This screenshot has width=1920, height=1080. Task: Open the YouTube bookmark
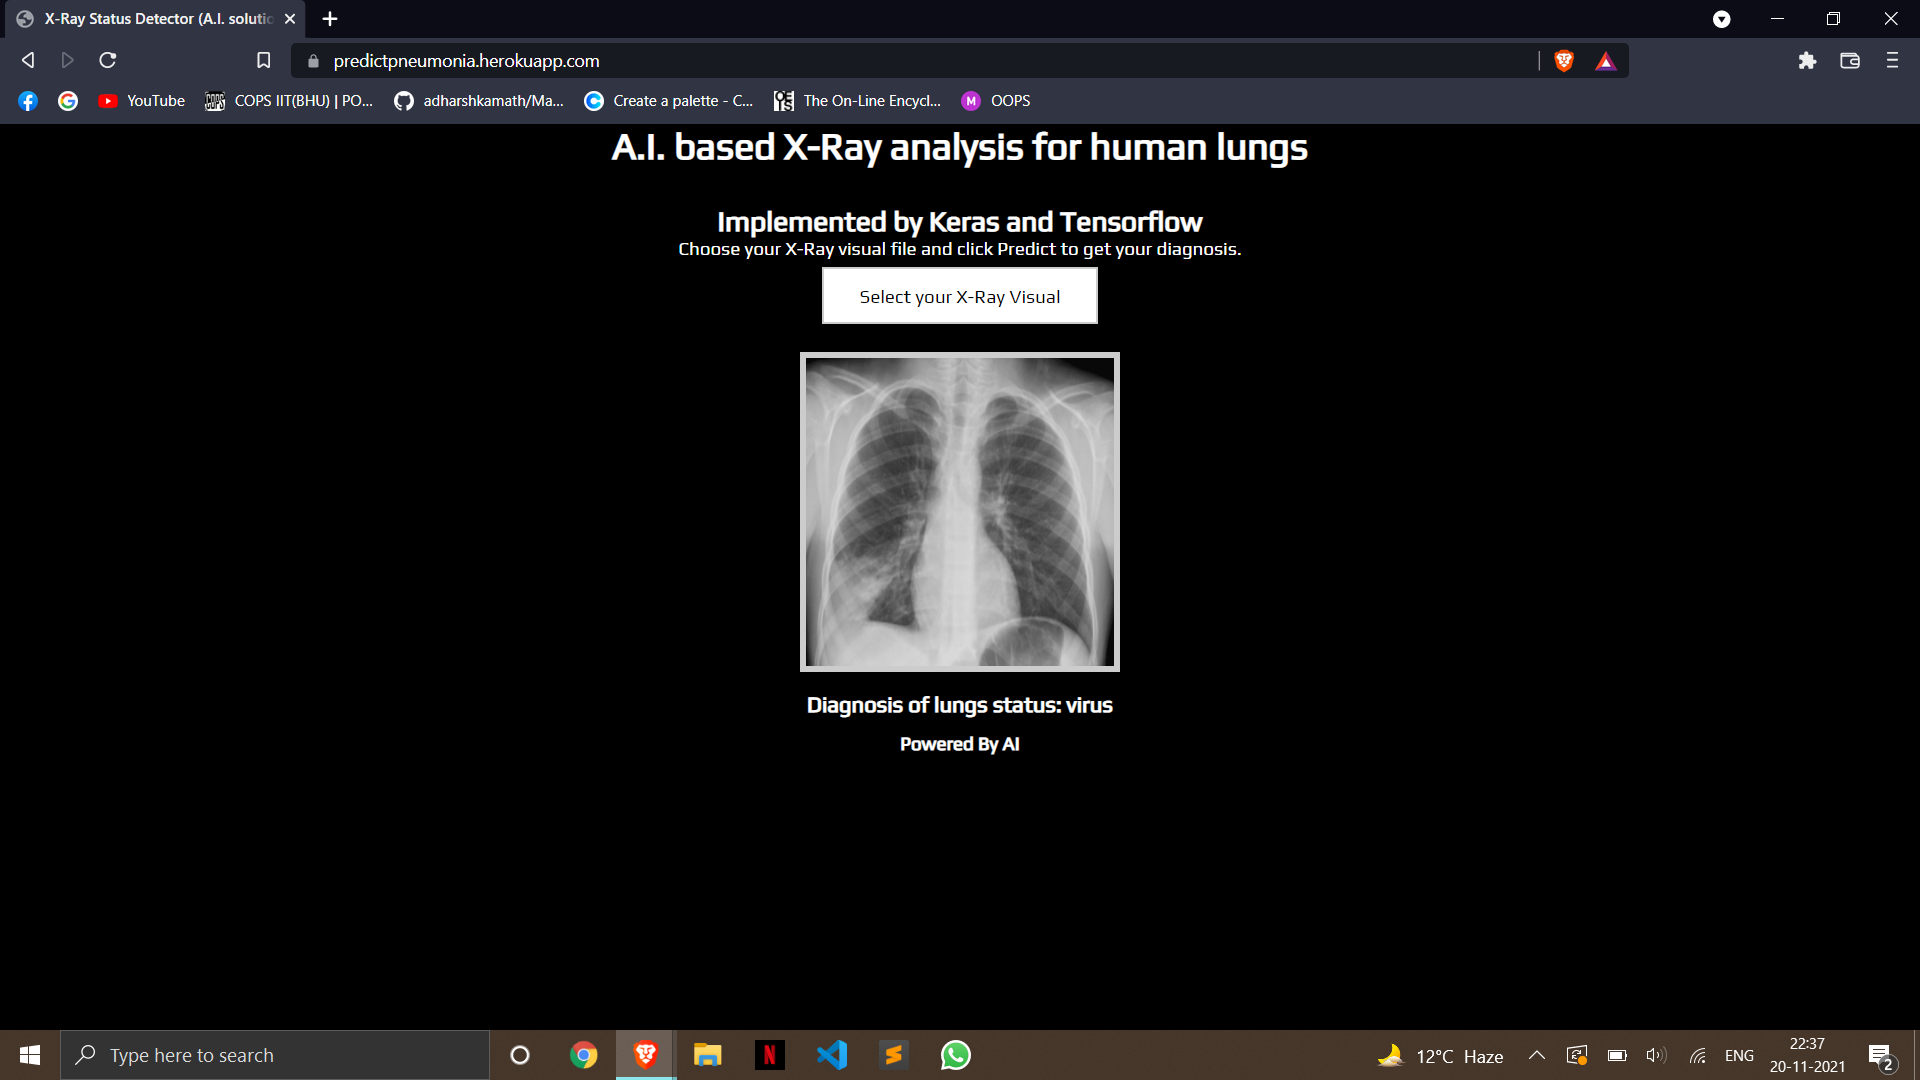point(142,100)
